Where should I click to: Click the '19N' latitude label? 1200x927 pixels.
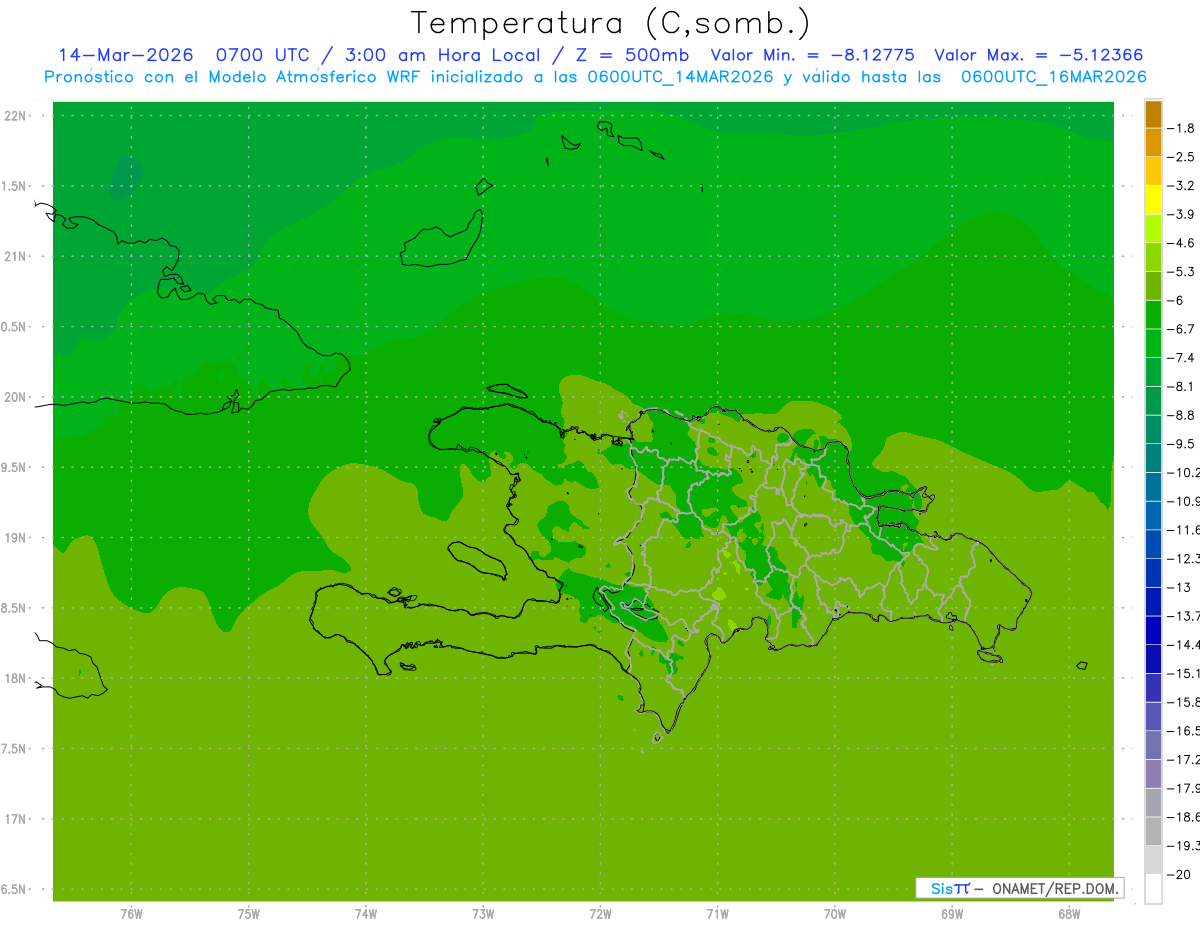tap(17, 538)
